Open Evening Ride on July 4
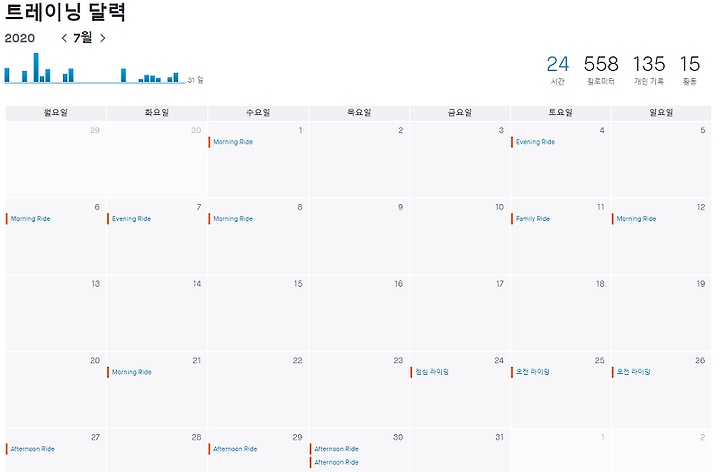Image resolution: width=720 pixels, height=472 pixels. [535, 142]
